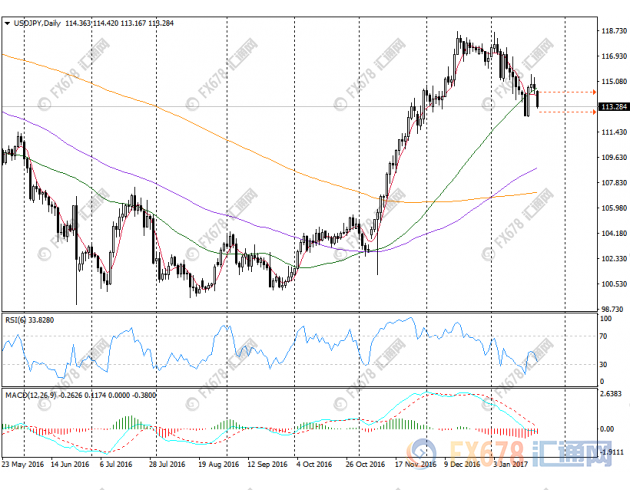Click the 107.830 price axis label

[612, 183]
